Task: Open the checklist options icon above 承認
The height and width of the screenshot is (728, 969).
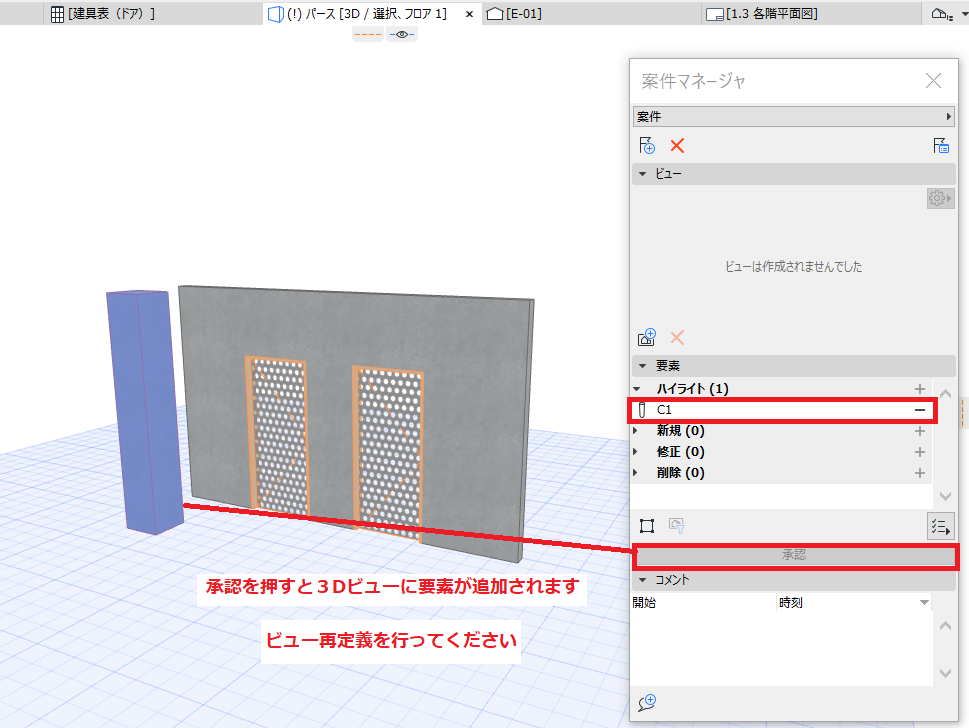Action: click(x=940, y=527)
